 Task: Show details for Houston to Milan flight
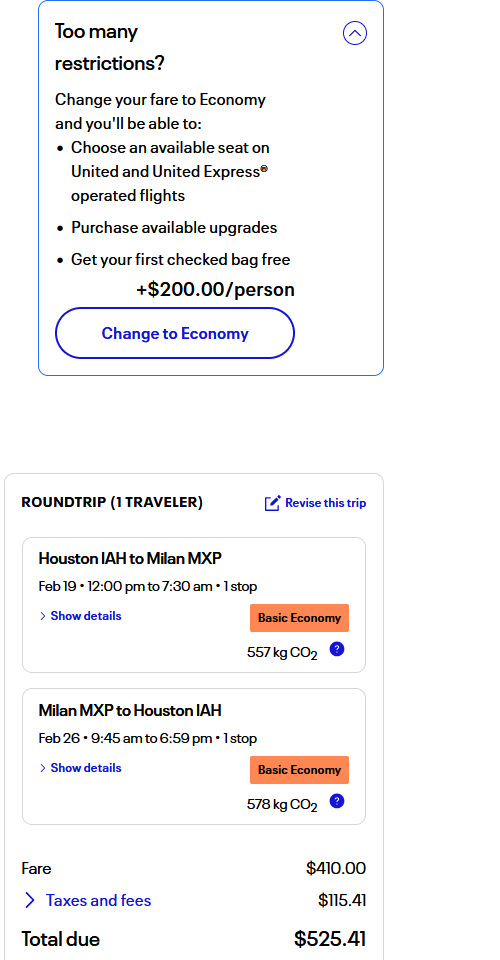(x=86, y=616)
